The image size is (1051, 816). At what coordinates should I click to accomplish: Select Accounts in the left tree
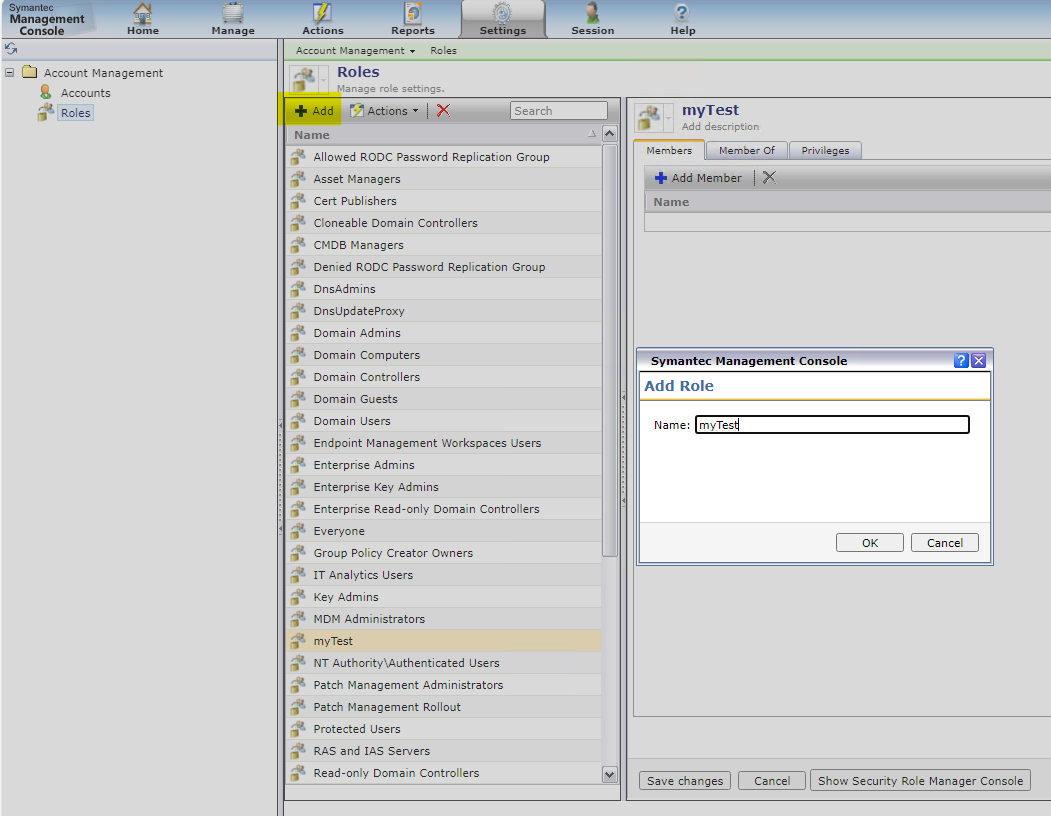click(85, 93)
